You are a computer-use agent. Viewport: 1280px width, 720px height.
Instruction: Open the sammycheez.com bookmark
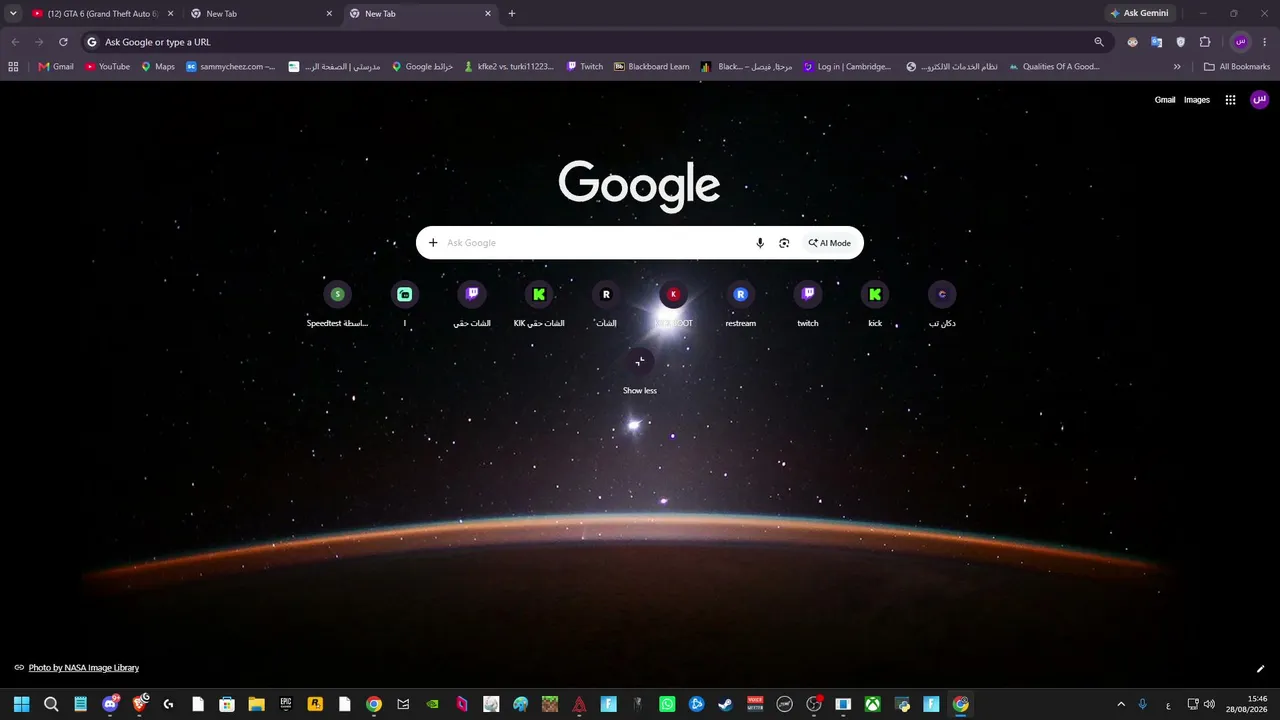point(231,67)
